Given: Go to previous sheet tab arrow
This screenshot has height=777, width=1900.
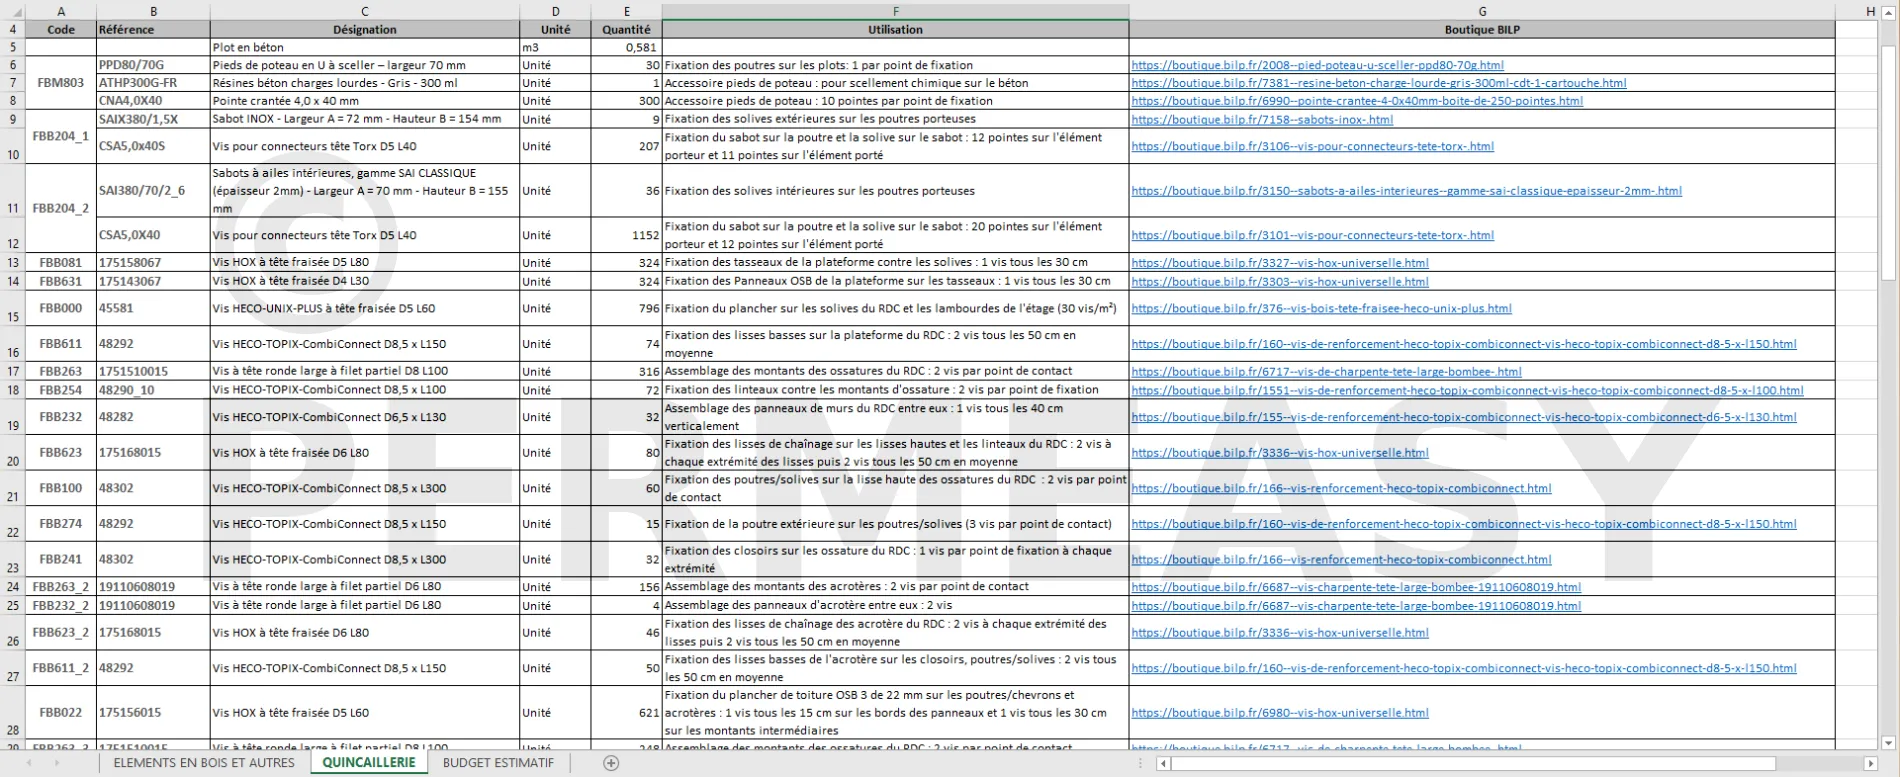Looking at the screenshot, I should tap(29, 763).
